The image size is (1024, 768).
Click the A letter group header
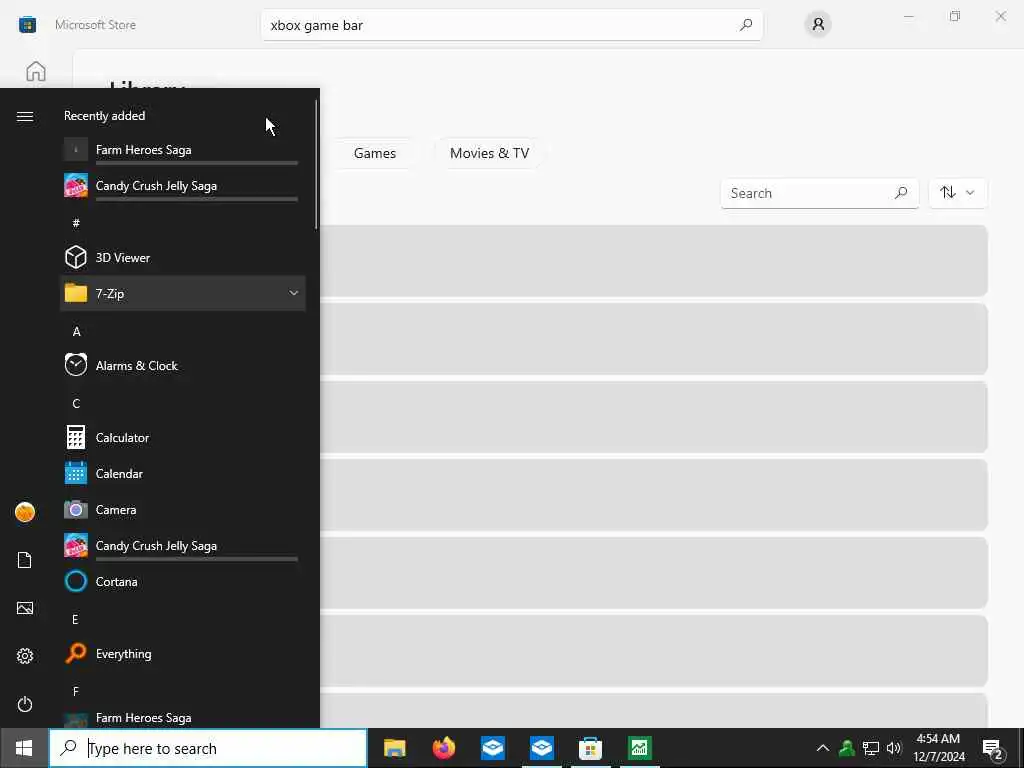tap(76, 331)
